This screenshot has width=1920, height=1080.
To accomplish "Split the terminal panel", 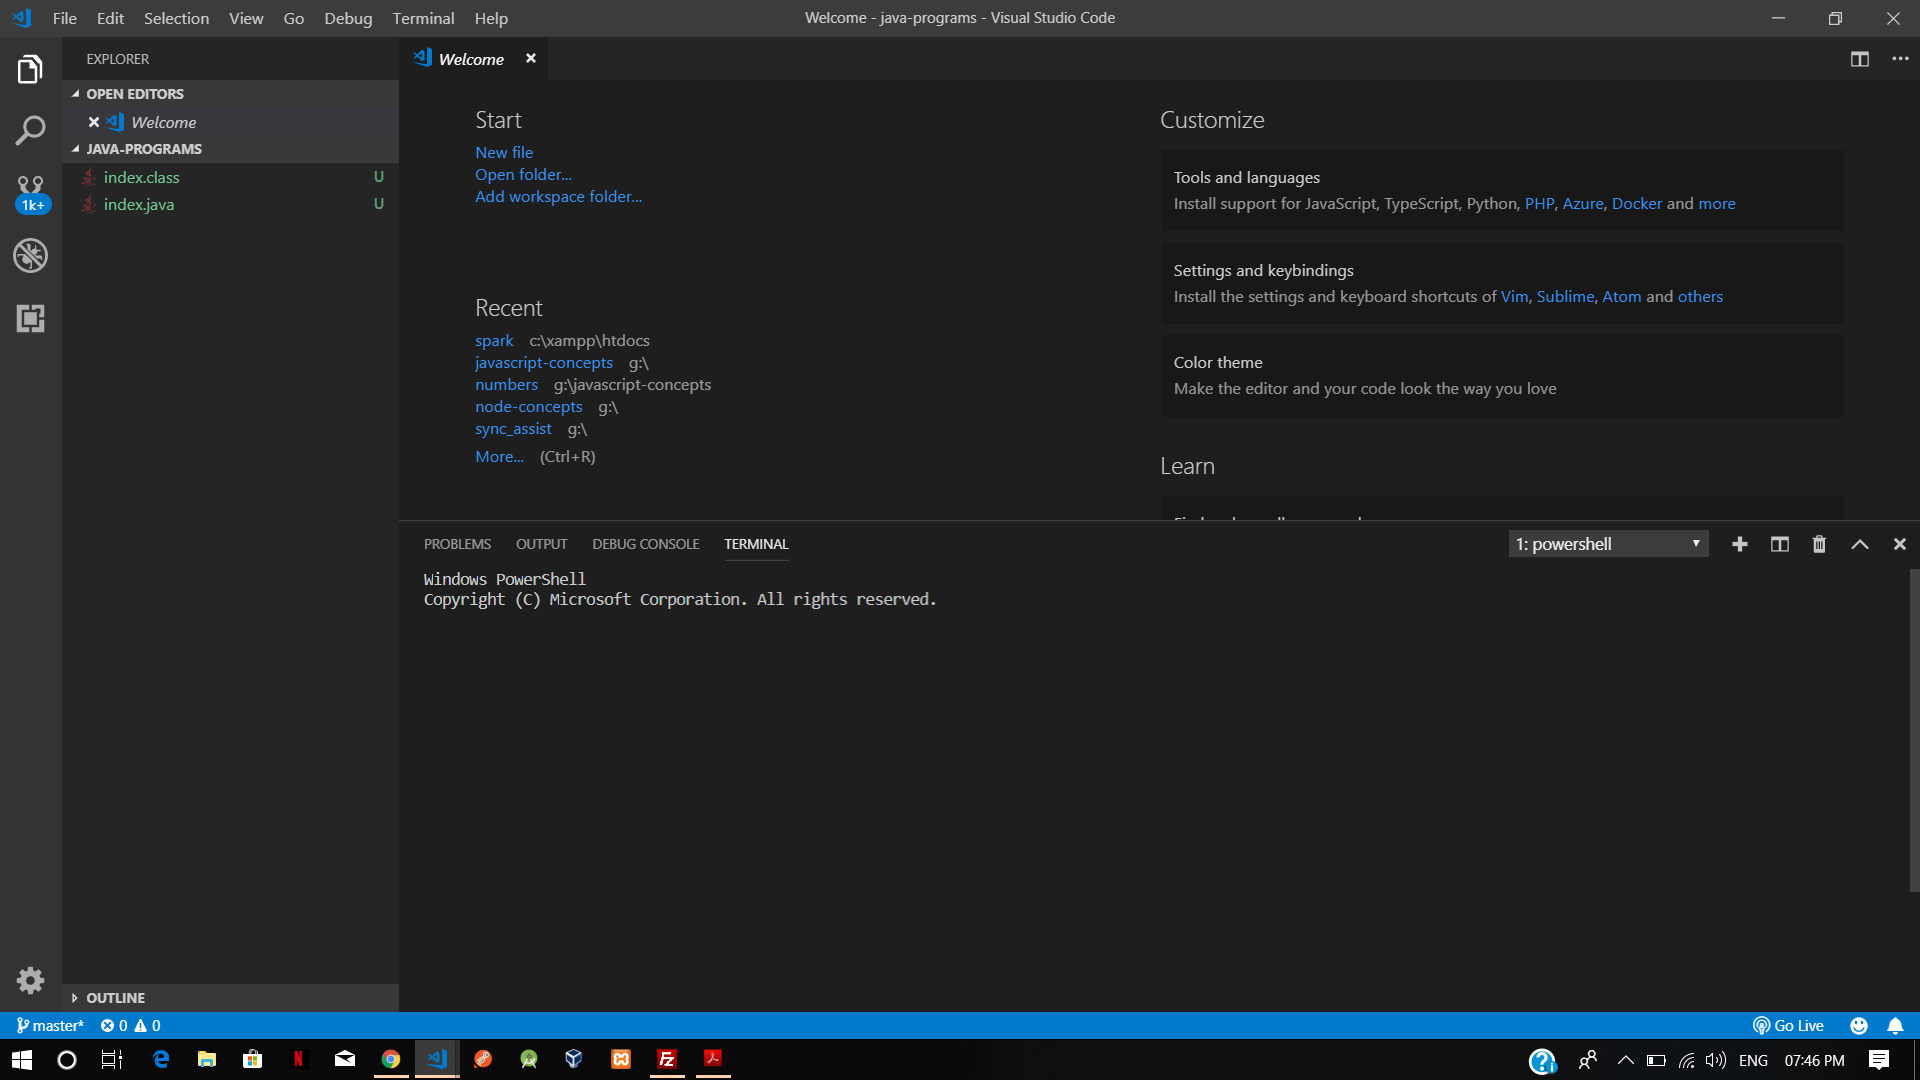I will (x=1779, y=544).
